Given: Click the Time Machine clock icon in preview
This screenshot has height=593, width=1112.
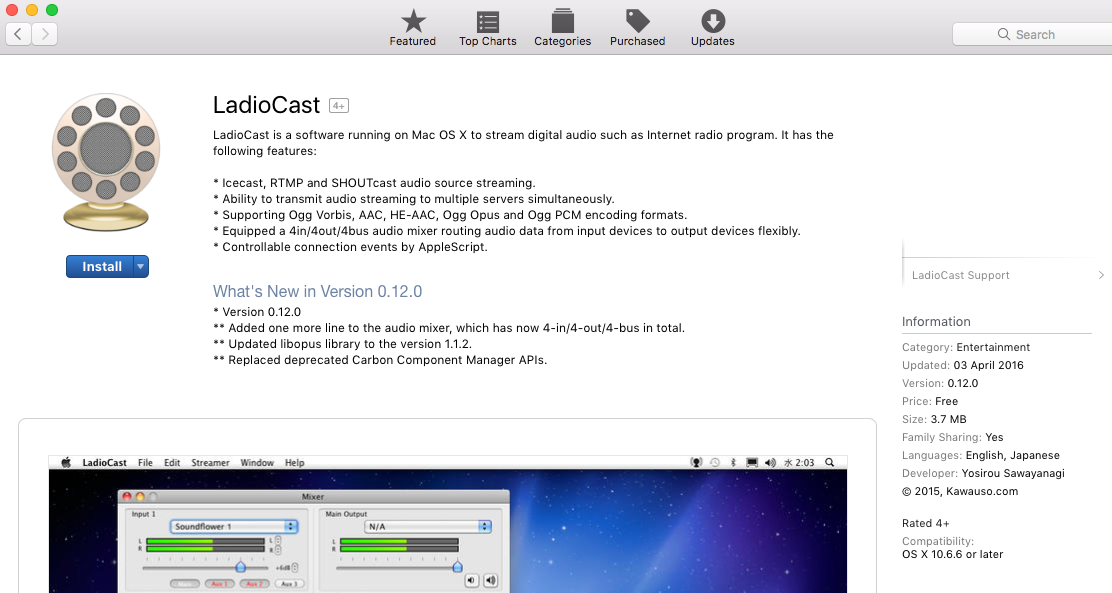Looking at the screenshot, I should pos(715,462).
